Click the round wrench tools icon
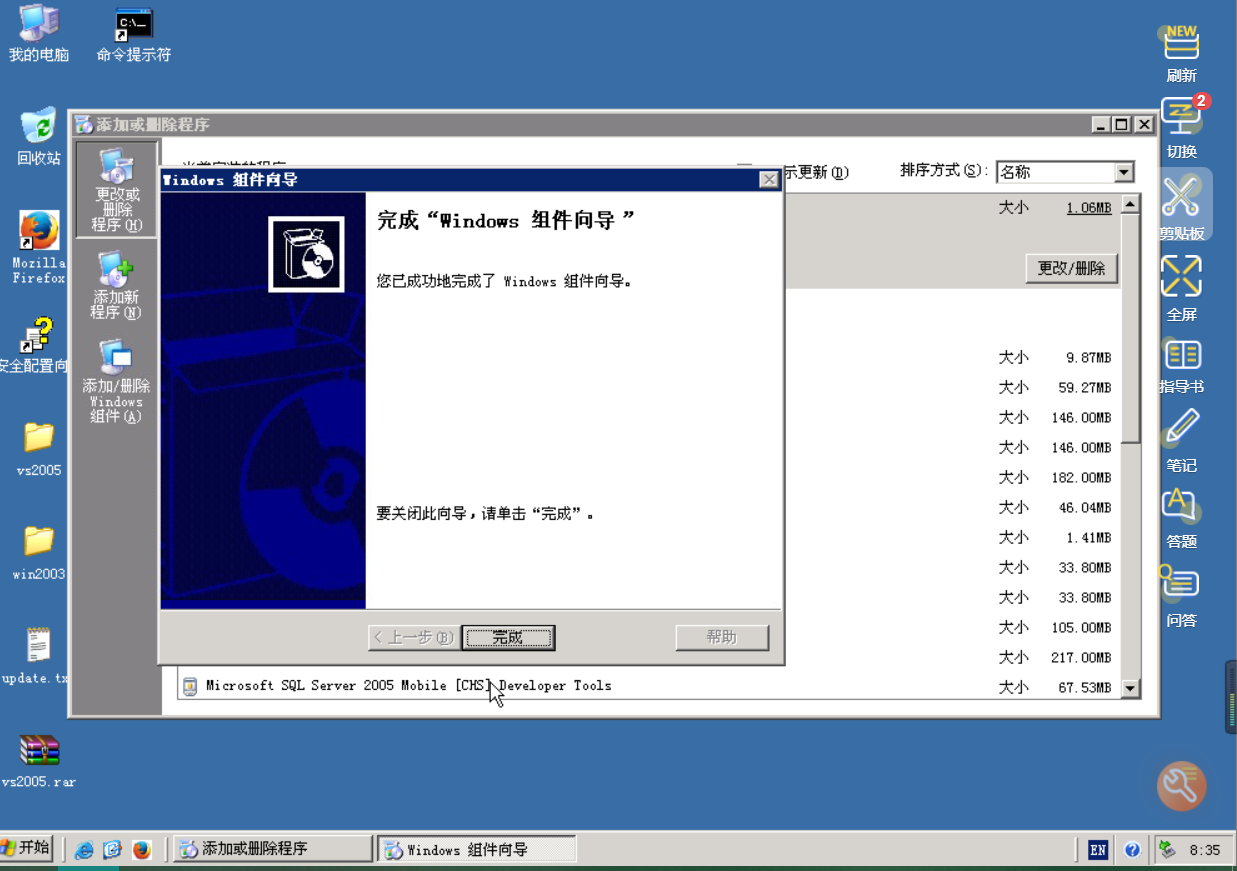Image resolution: width=1237 pixels, height=871 pixels. (x=1181, y=785)
